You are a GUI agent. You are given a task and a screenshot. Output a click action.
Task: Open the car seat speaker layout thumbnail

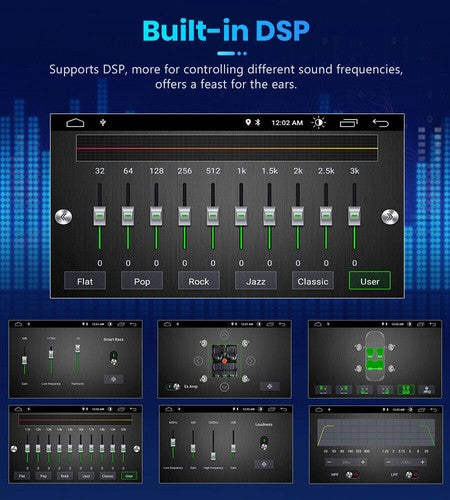pyautogui.click(x=375, y=359)
